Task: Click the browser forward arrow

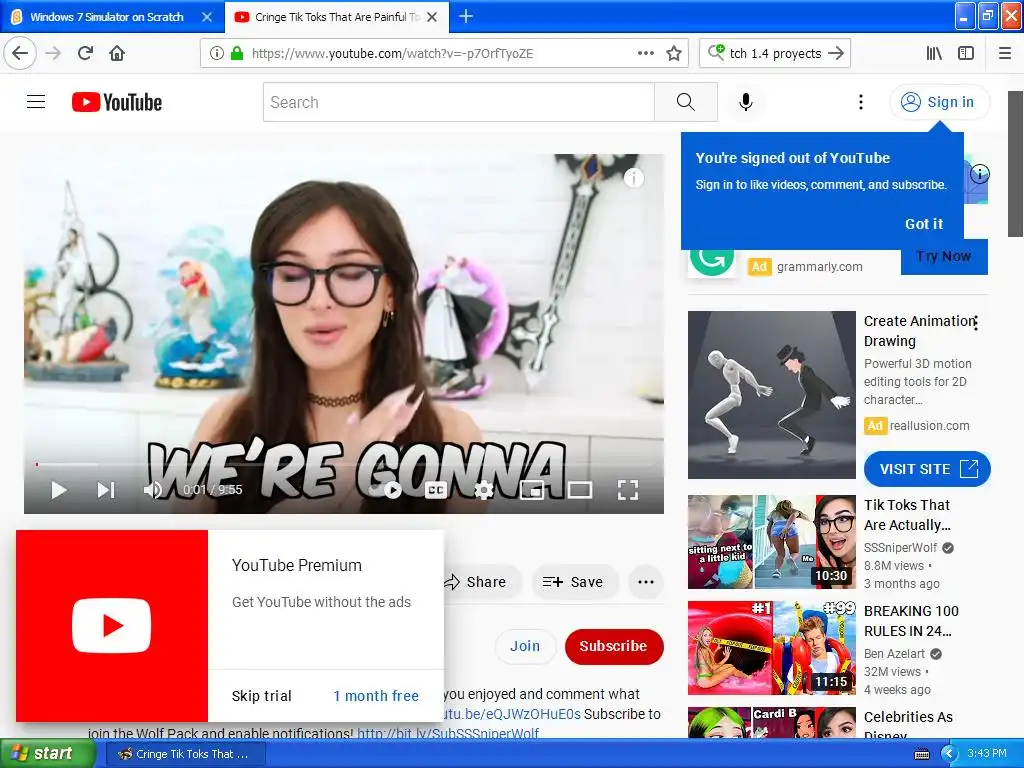Action: click(x=53, y=53)
